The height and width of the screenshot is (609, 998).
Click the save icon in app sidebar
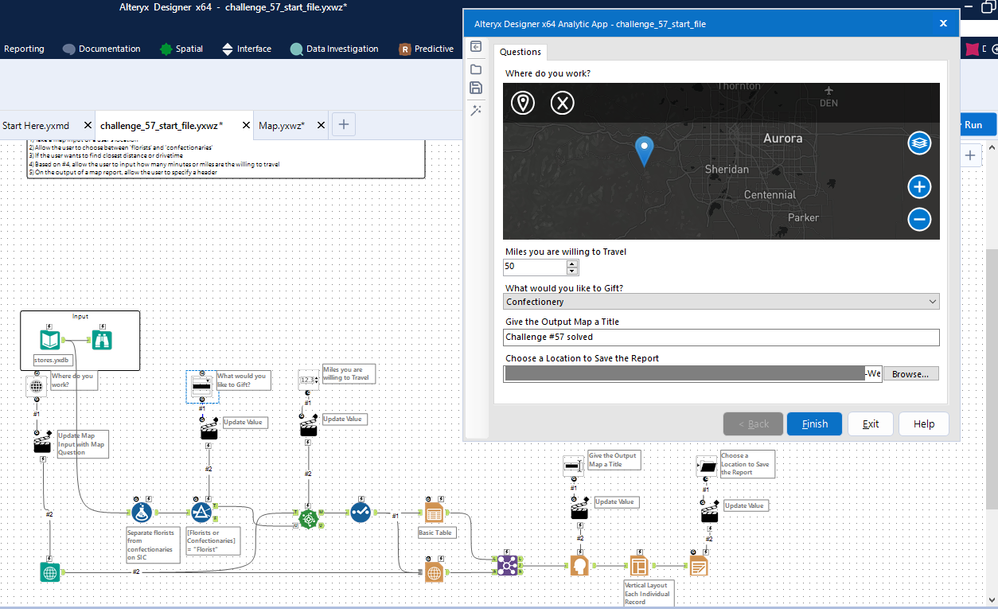475,88
